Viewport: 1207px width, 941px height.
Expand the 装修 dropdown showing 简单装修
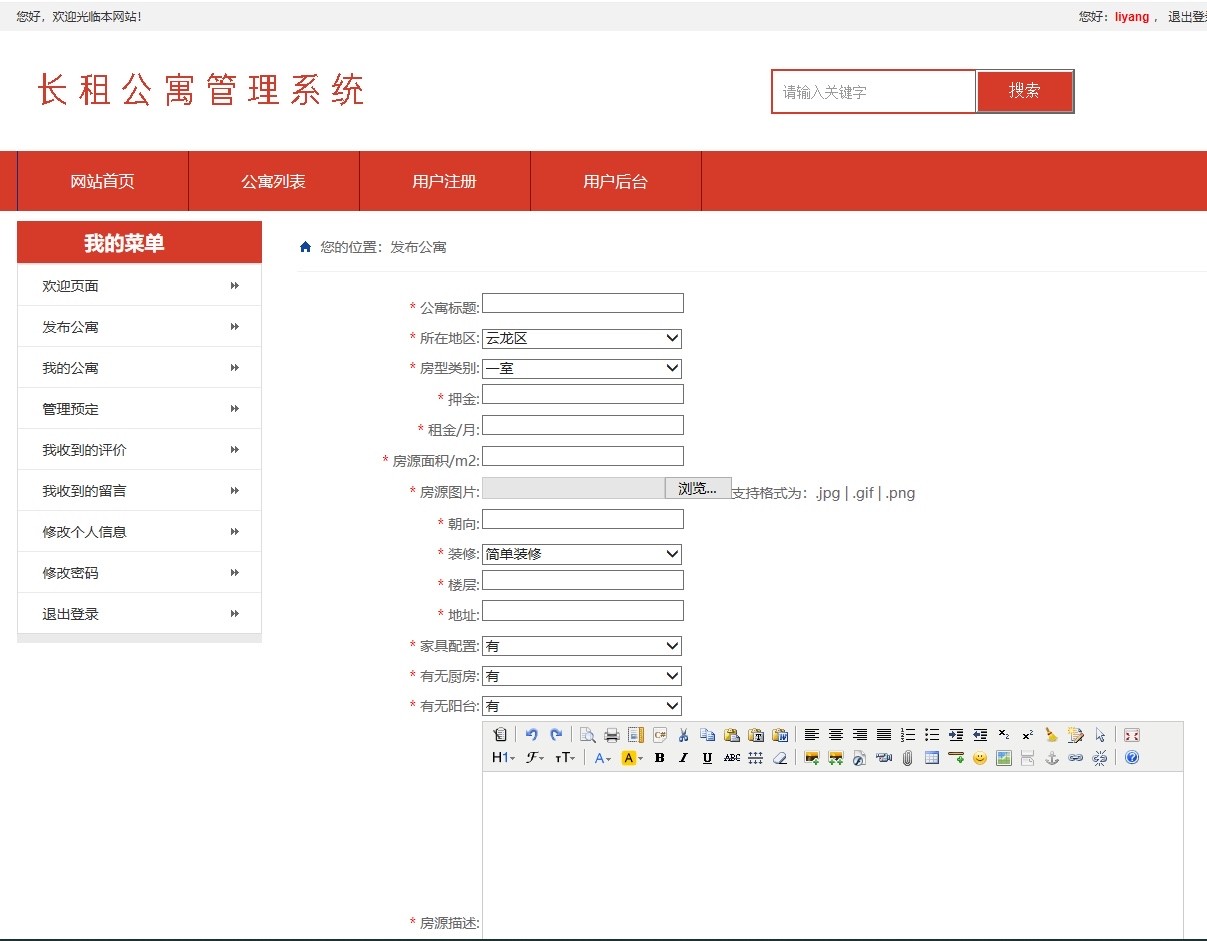pos(582,554)
